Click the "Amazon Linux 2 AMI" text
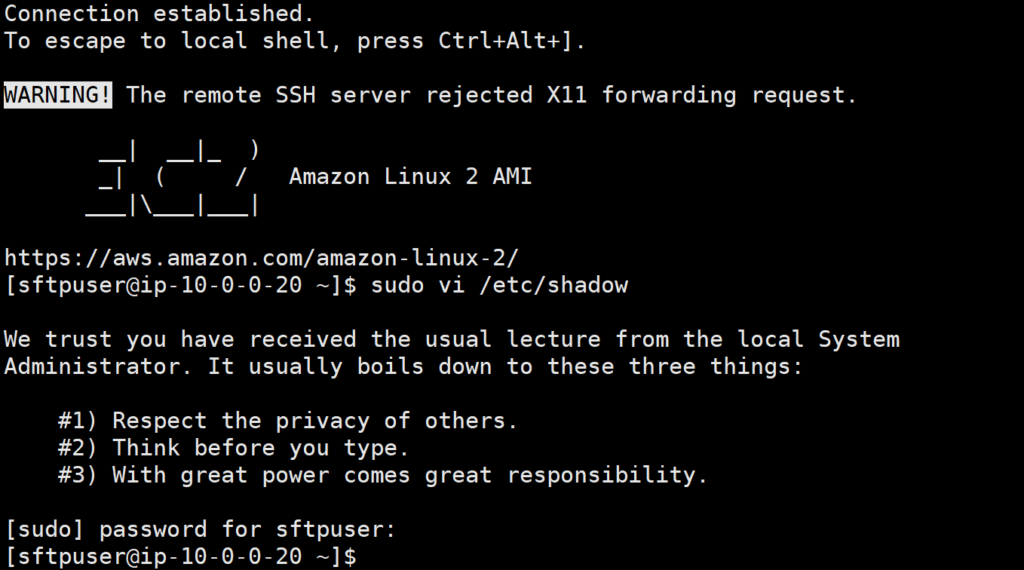Viewport: 1024px width, 570px height. point(410,177)
